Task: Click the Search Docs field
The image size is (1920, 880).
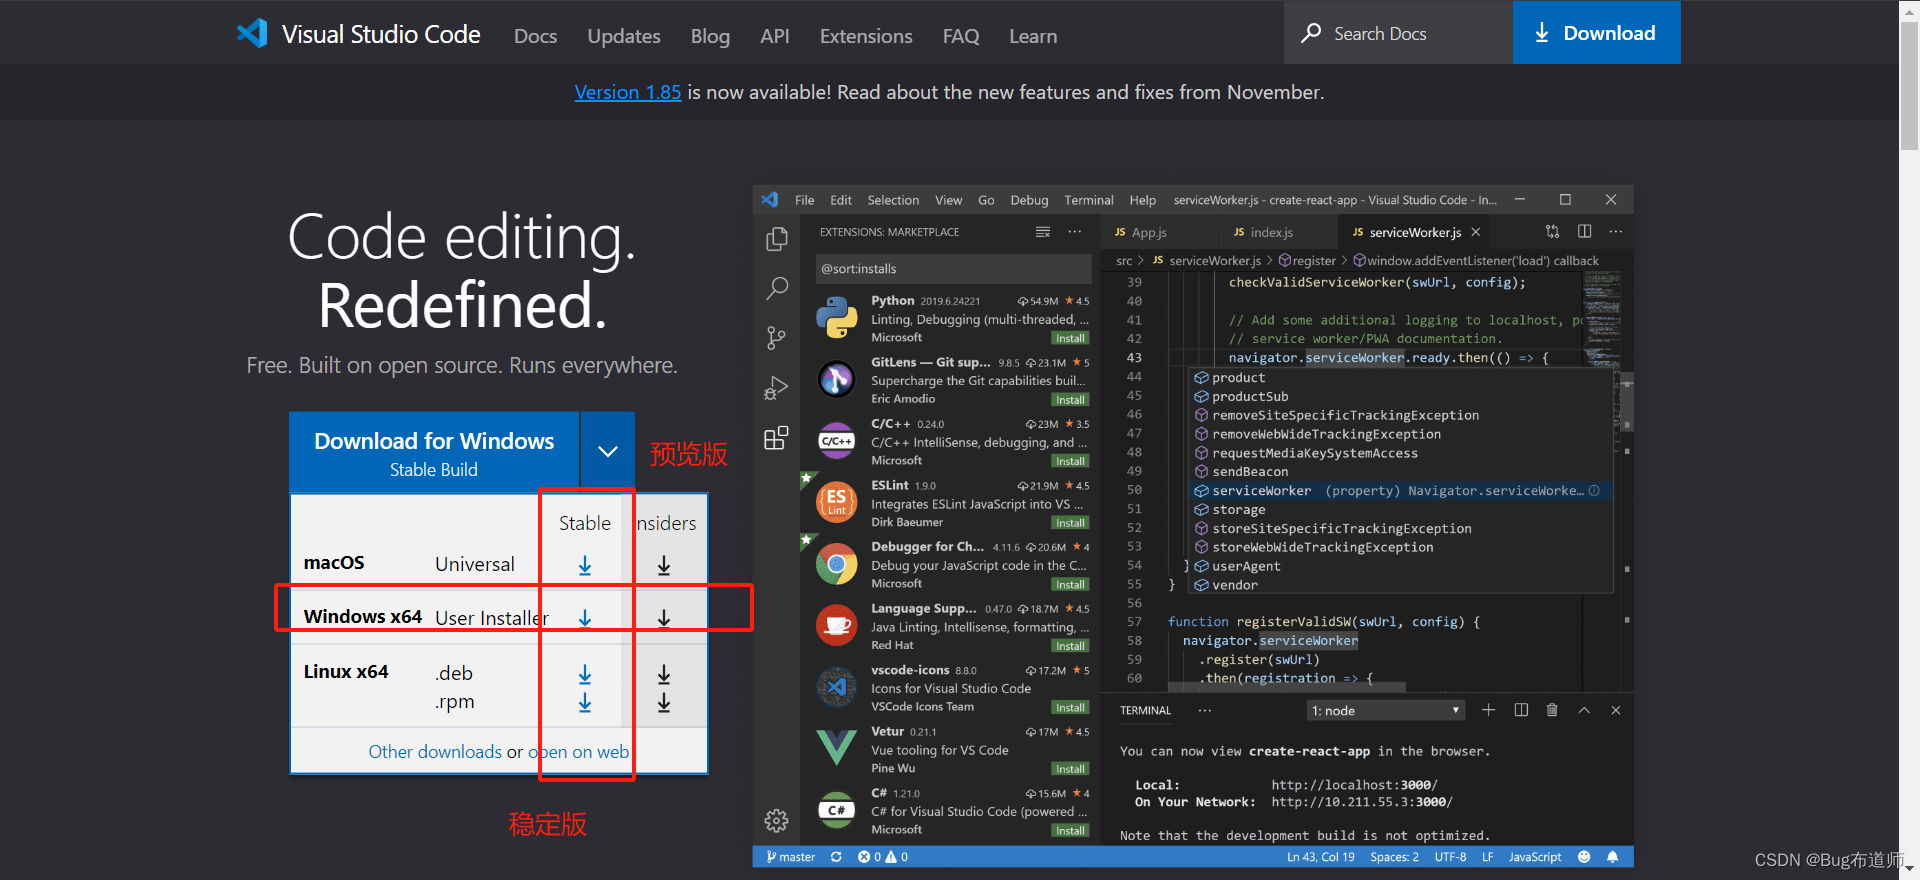Action: point(1398,33)
